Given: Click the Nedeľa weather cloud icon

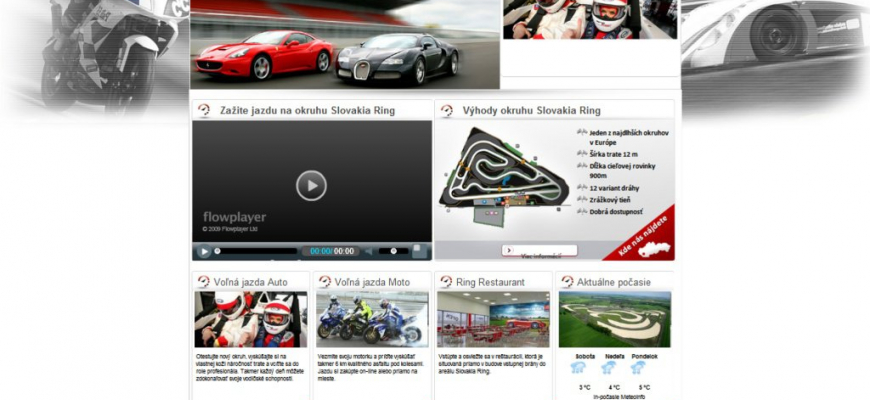Looking at the screenshot, I should 609,368.
